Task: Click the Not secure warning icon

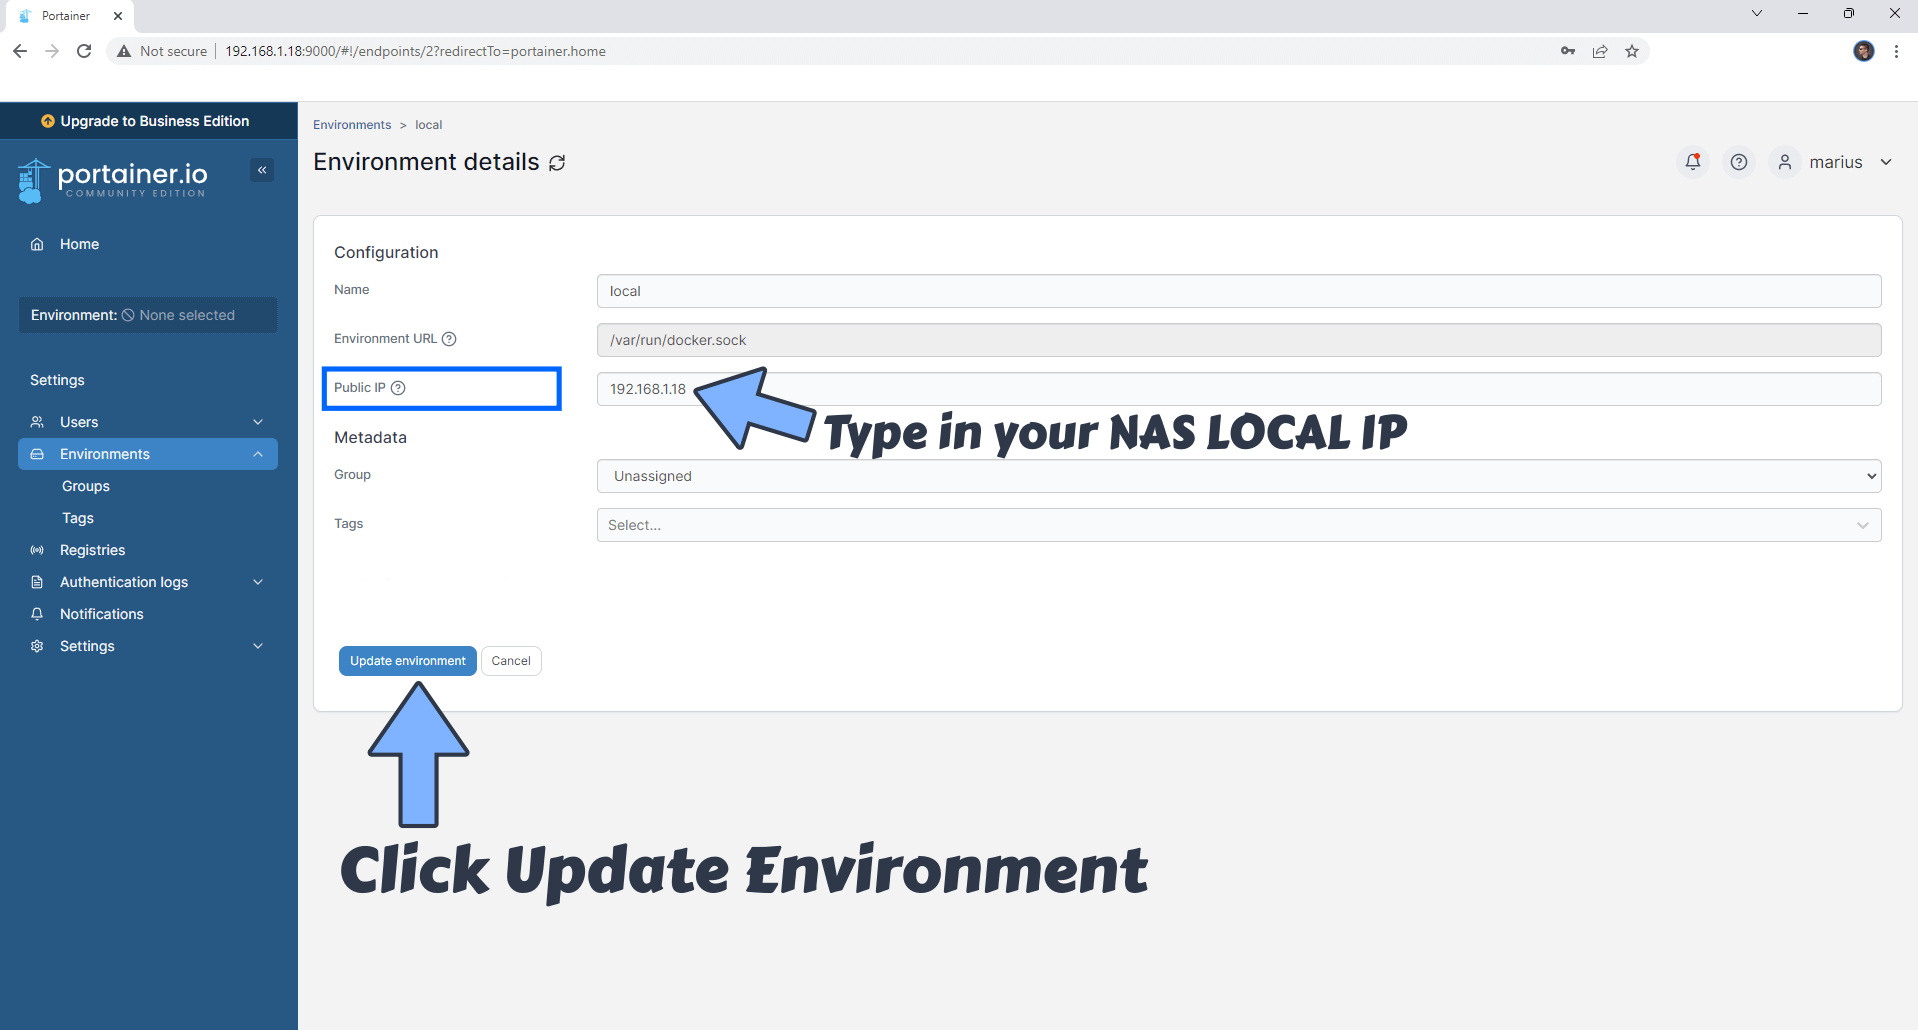Action: click(x=124, y=51)
